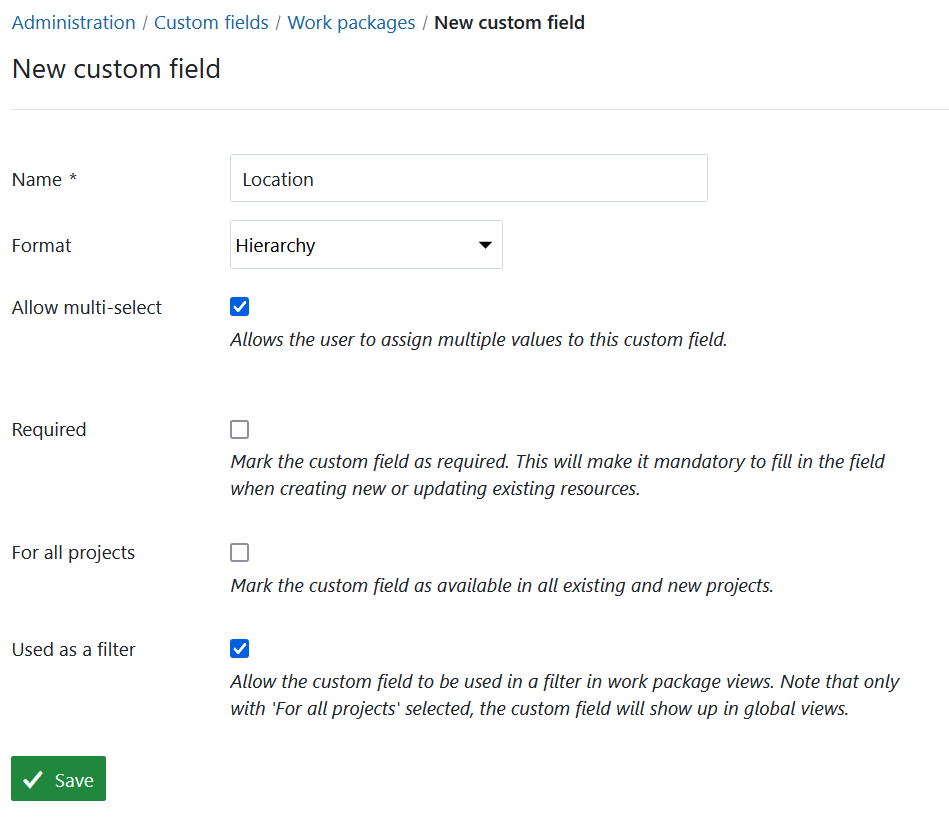This screenshot has height=817, width=949.
Task: Open the Format dropdown showing Hierarchy
Action: point(366,244)
